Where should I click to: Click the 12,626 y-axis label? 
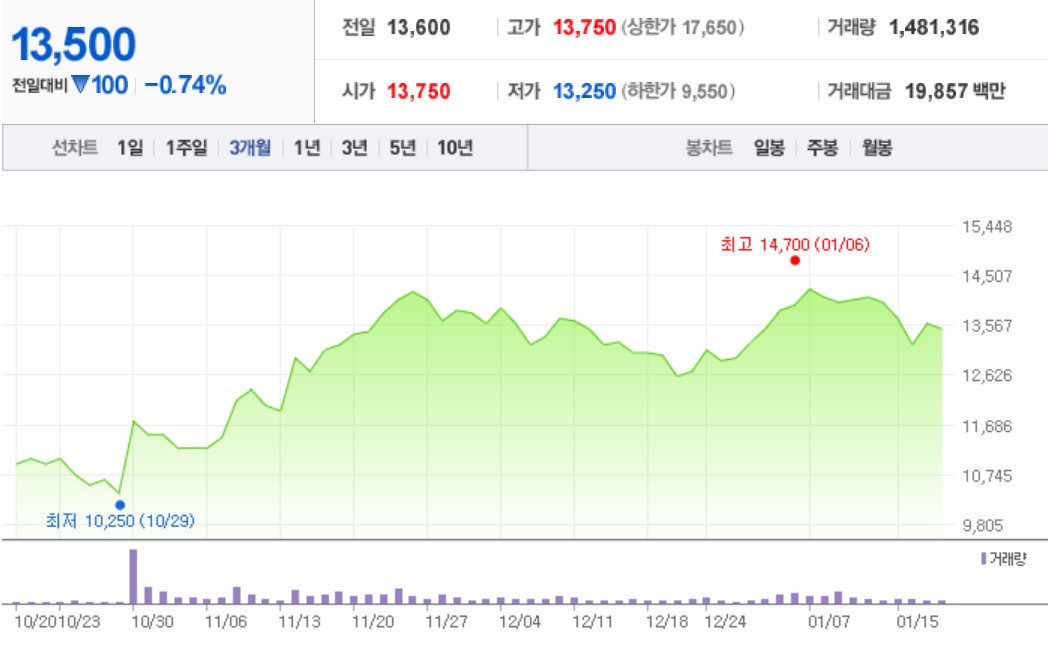coord(987,375)
